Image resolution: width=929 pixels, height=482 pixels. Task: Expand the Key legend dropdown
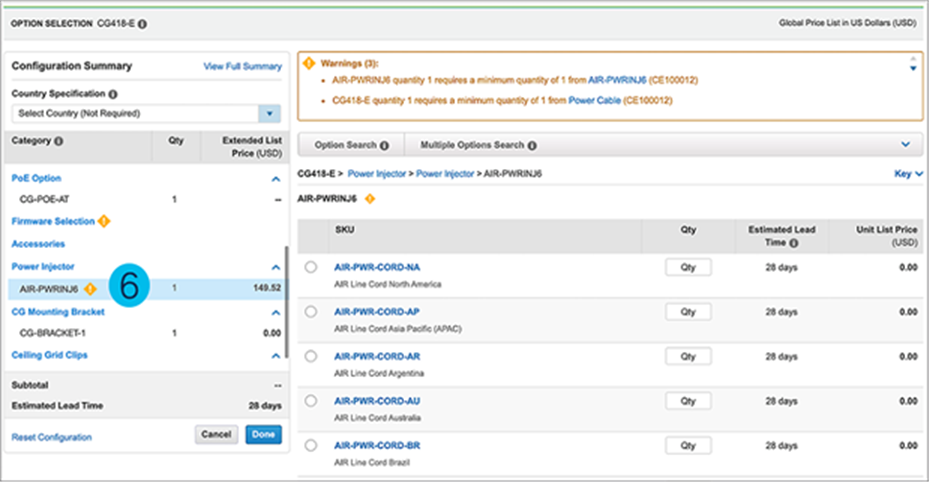tap(908, 173)
